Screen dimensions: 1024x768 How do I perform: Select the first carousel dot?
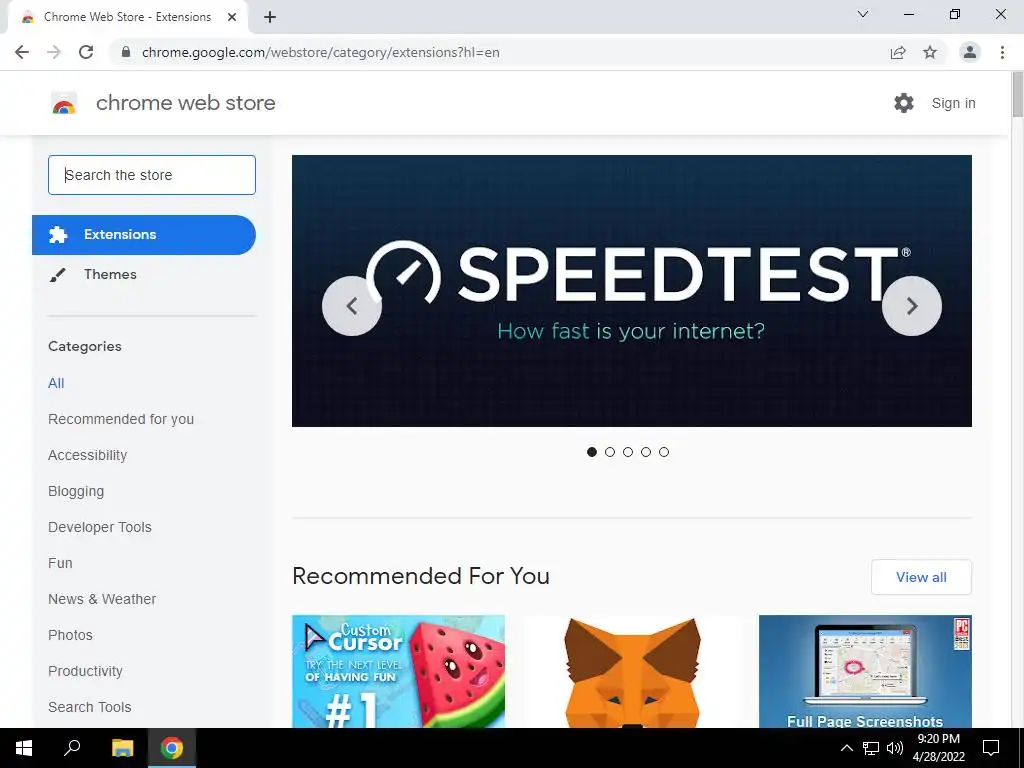[x=592, y=452]
